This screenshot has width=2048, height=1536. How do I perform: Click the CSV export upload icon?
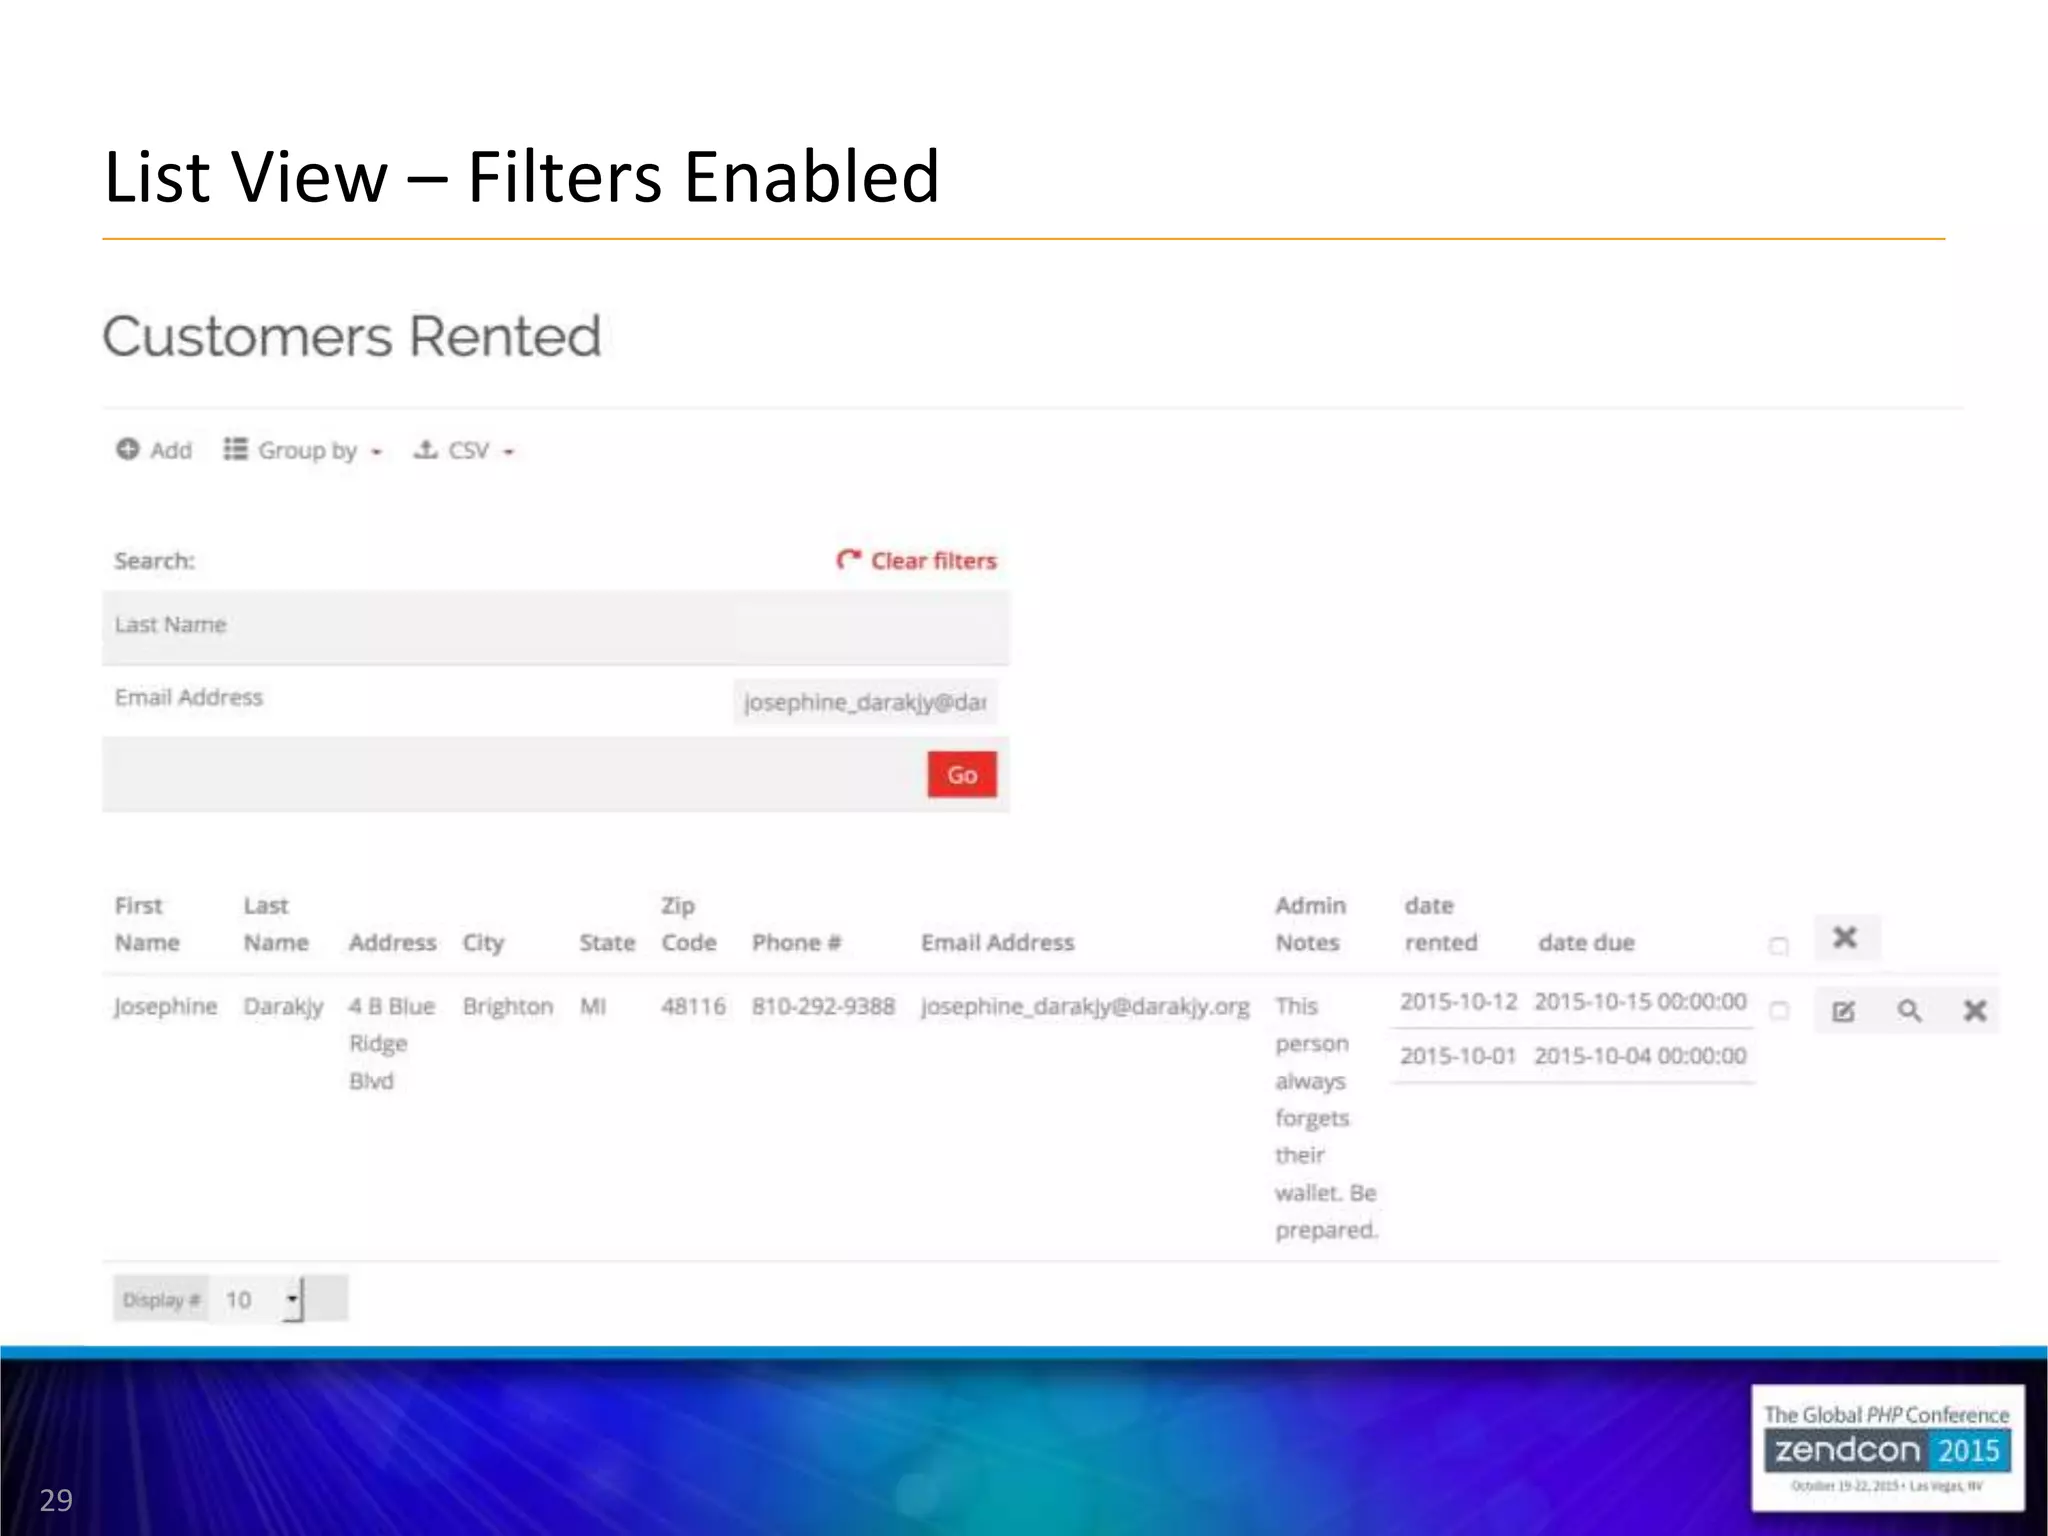pos(426,450)
